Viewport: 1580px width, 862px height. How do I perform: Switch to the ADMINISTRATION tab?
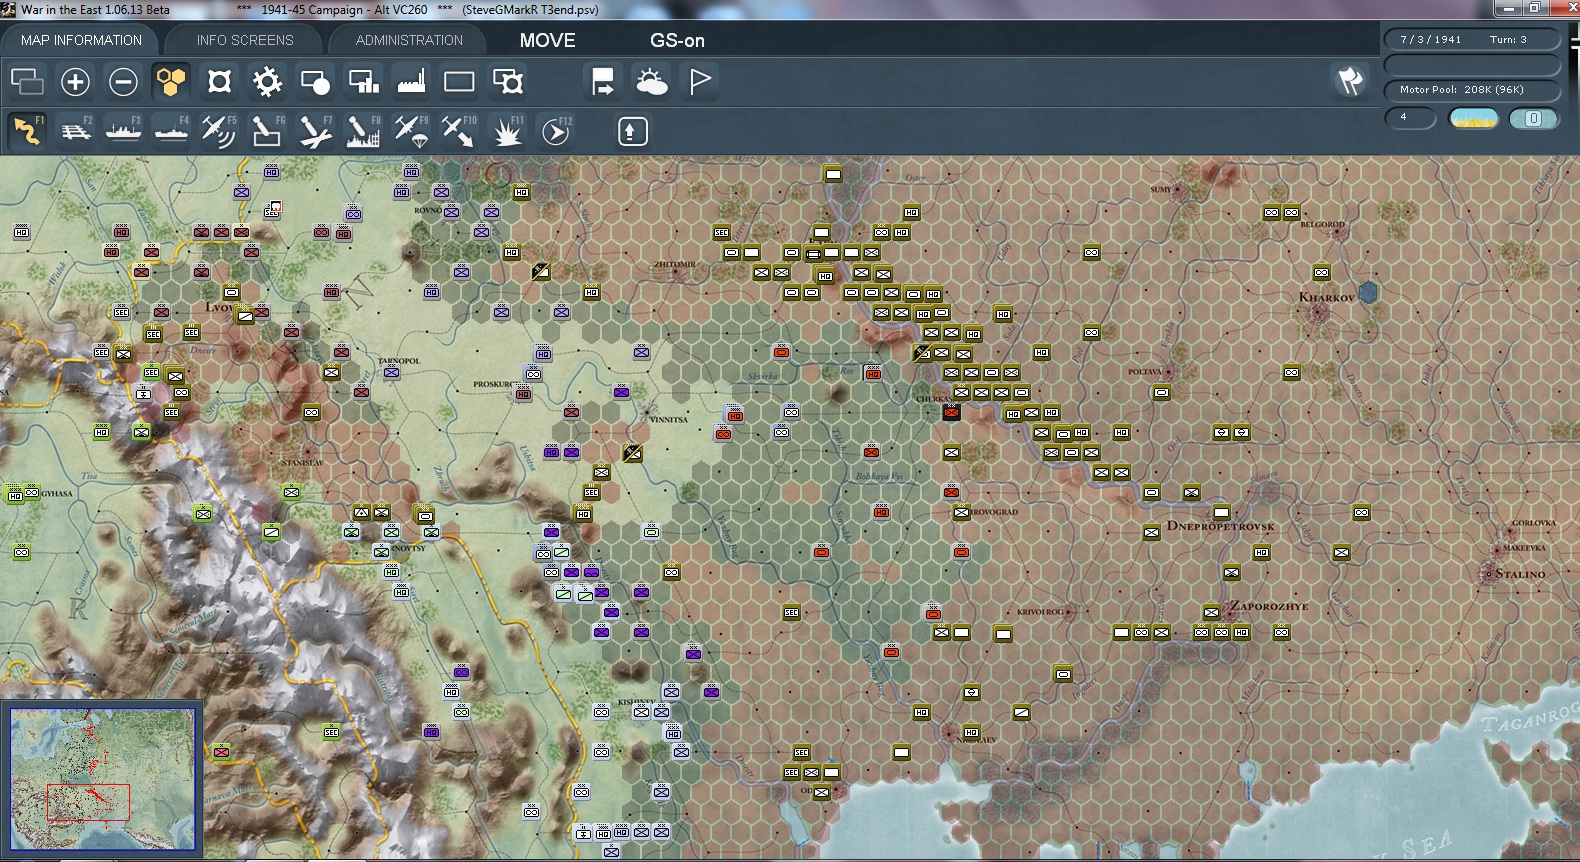point(409,40)
